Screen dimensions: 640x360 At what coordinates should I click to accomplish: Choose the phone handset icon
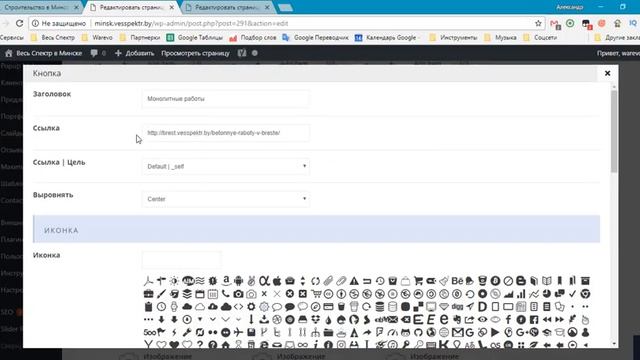point(226,293)
